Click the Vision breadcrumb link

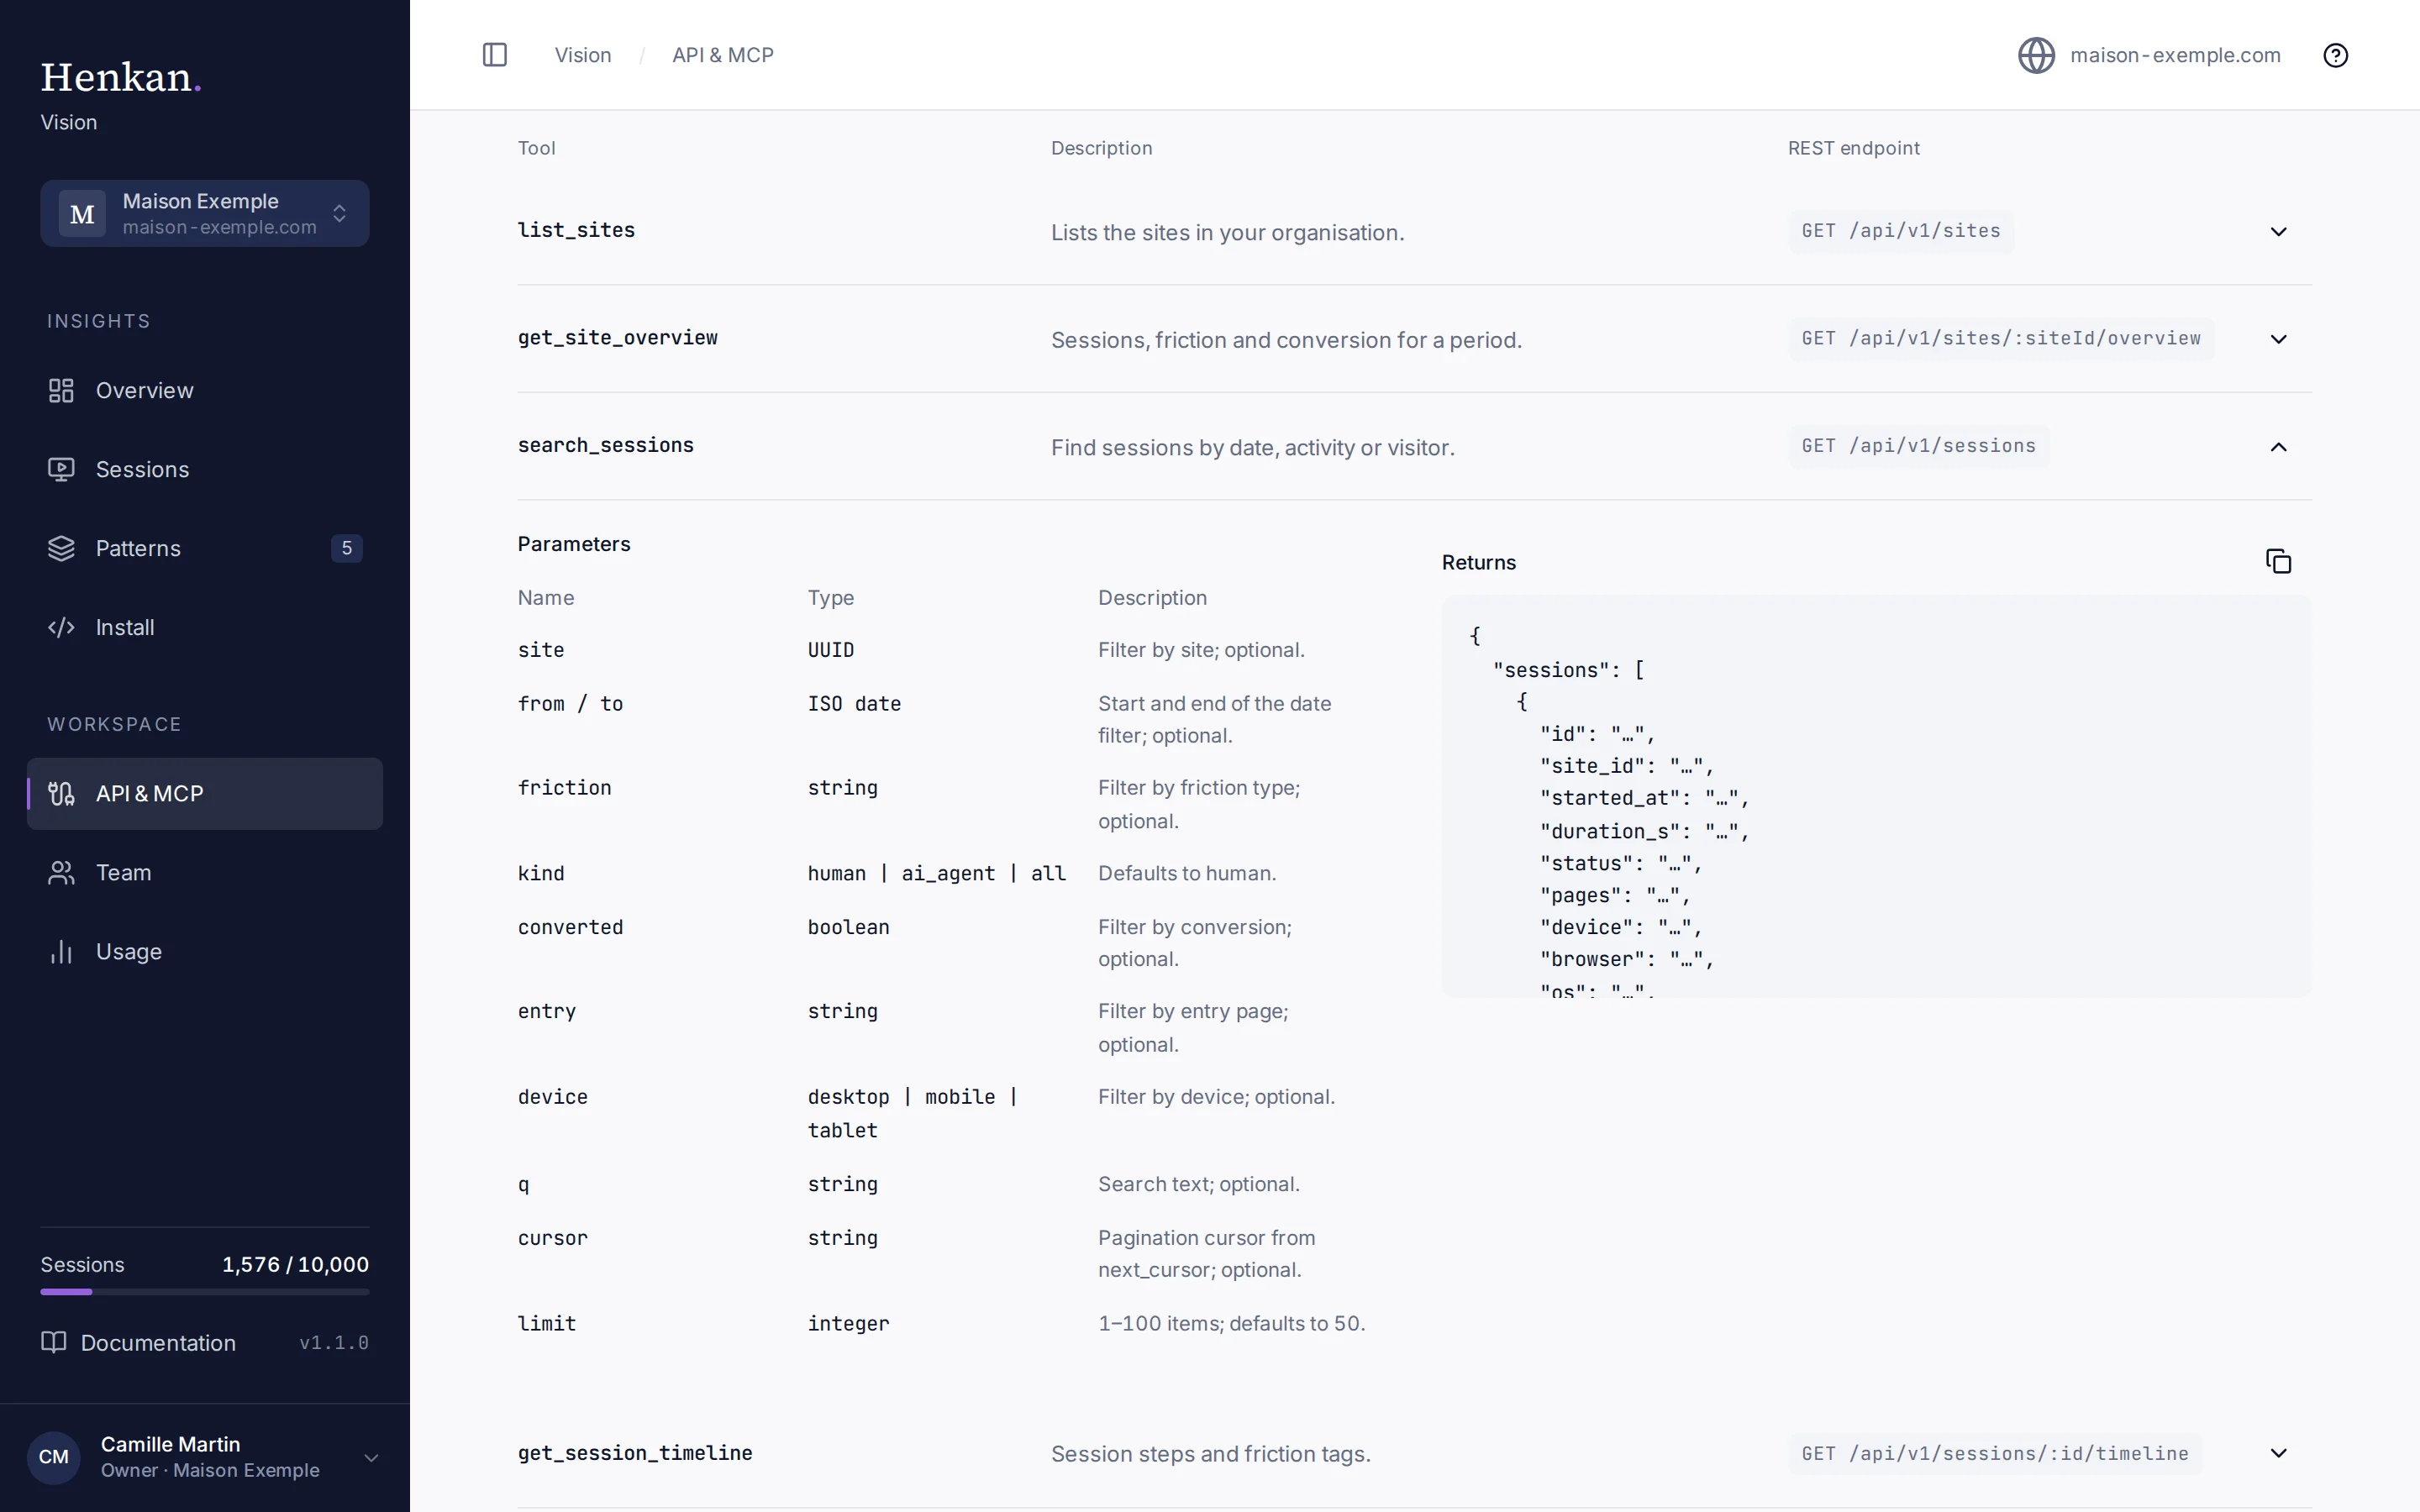click(583, 55)
